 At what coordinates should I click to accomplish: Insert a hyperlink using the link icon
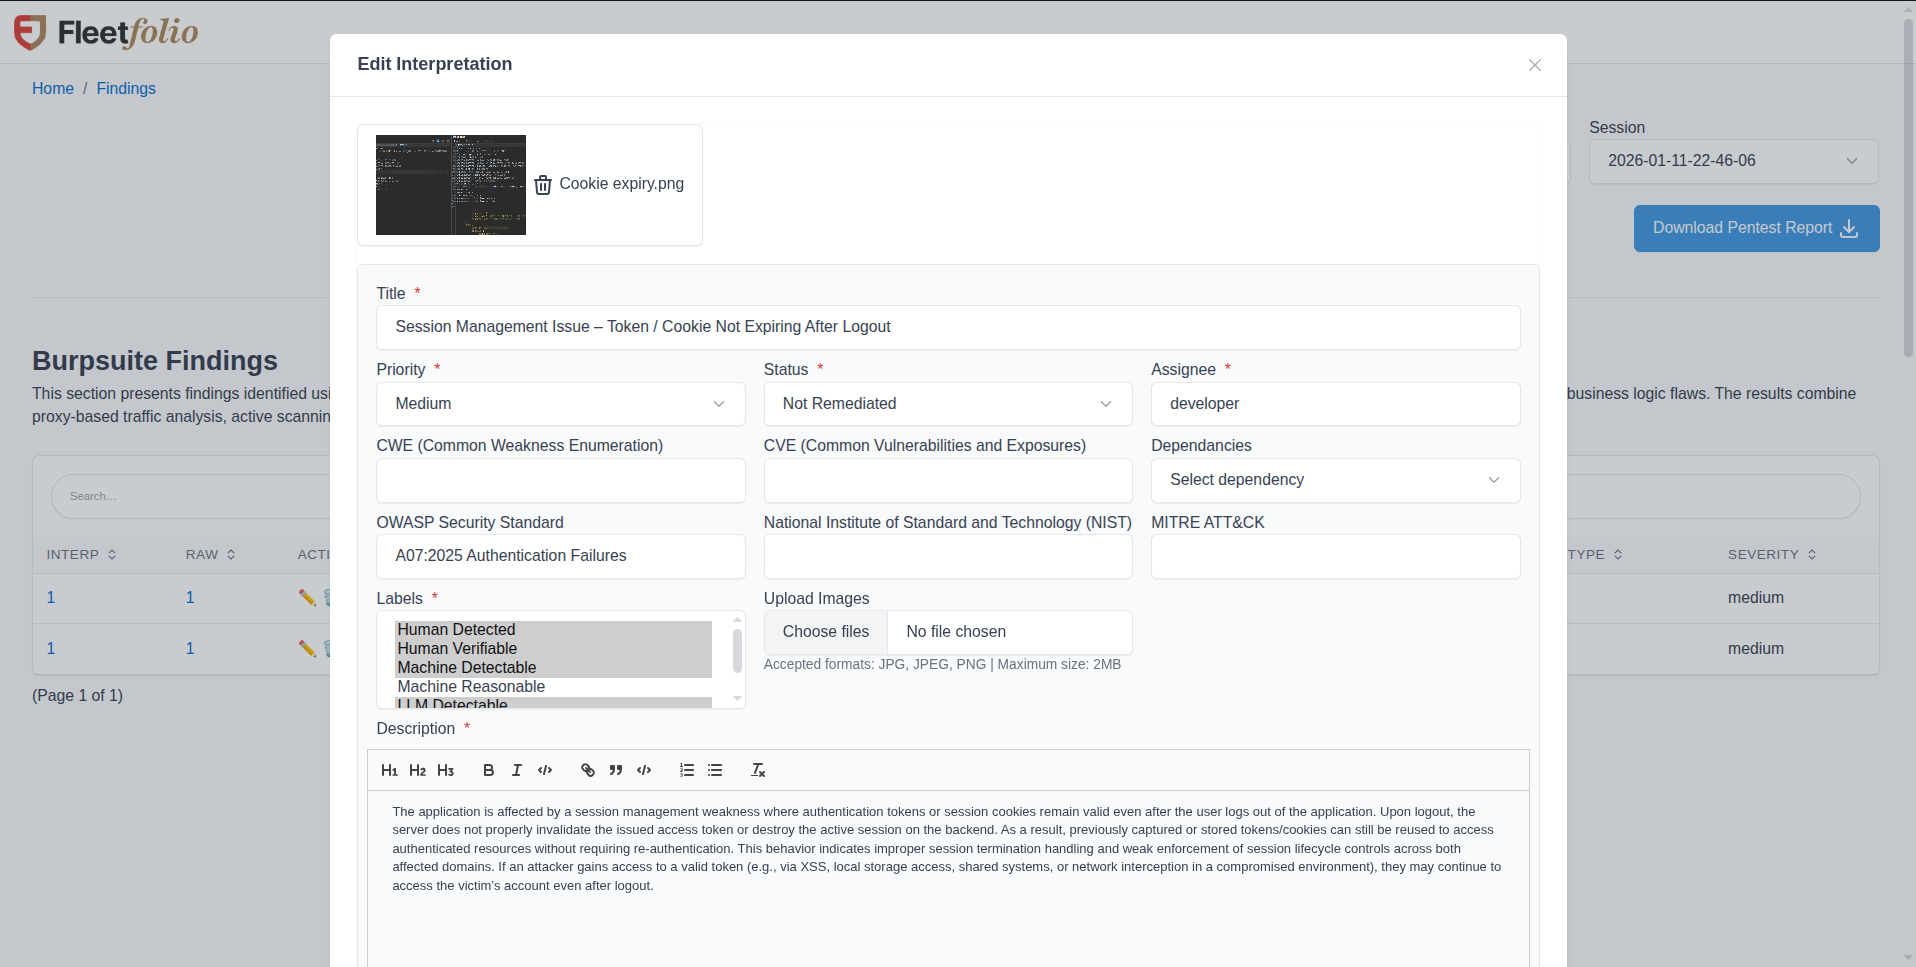[587, 770]
